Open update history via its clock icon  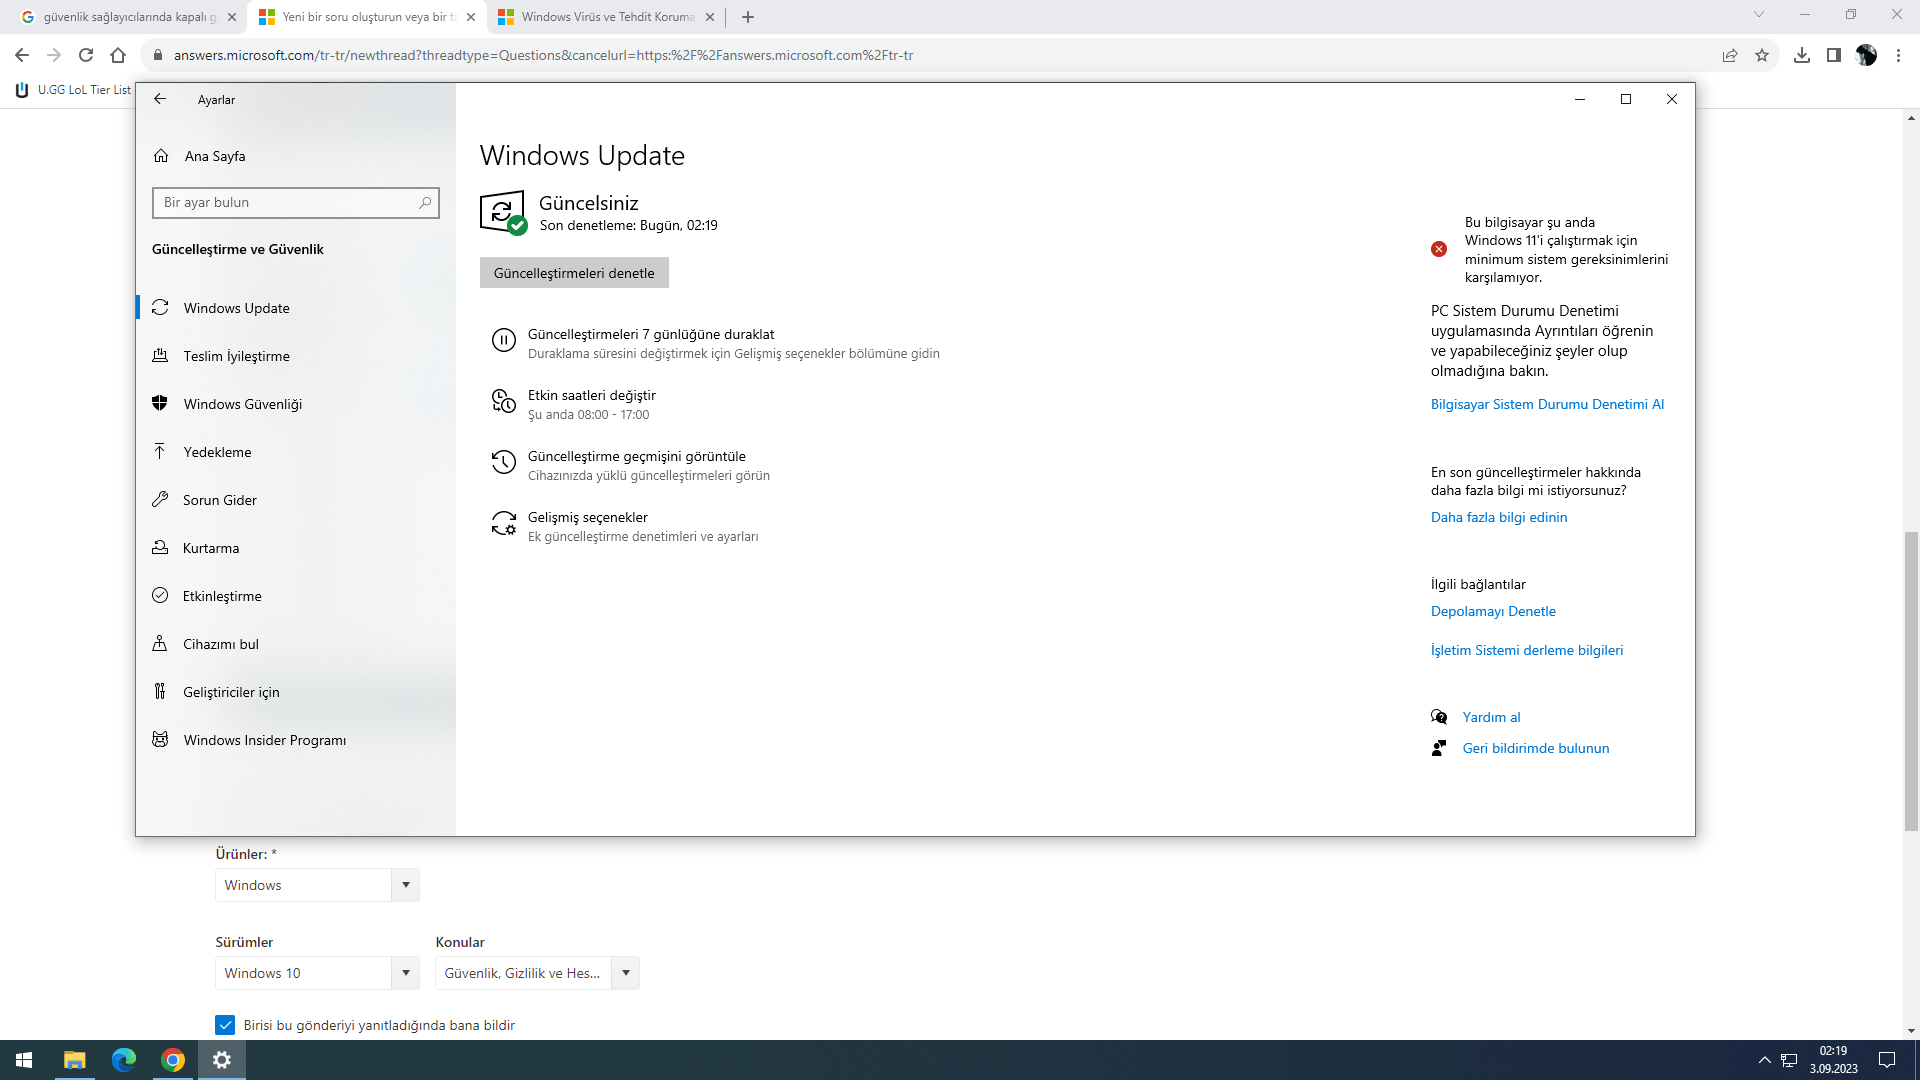point(503,463)
